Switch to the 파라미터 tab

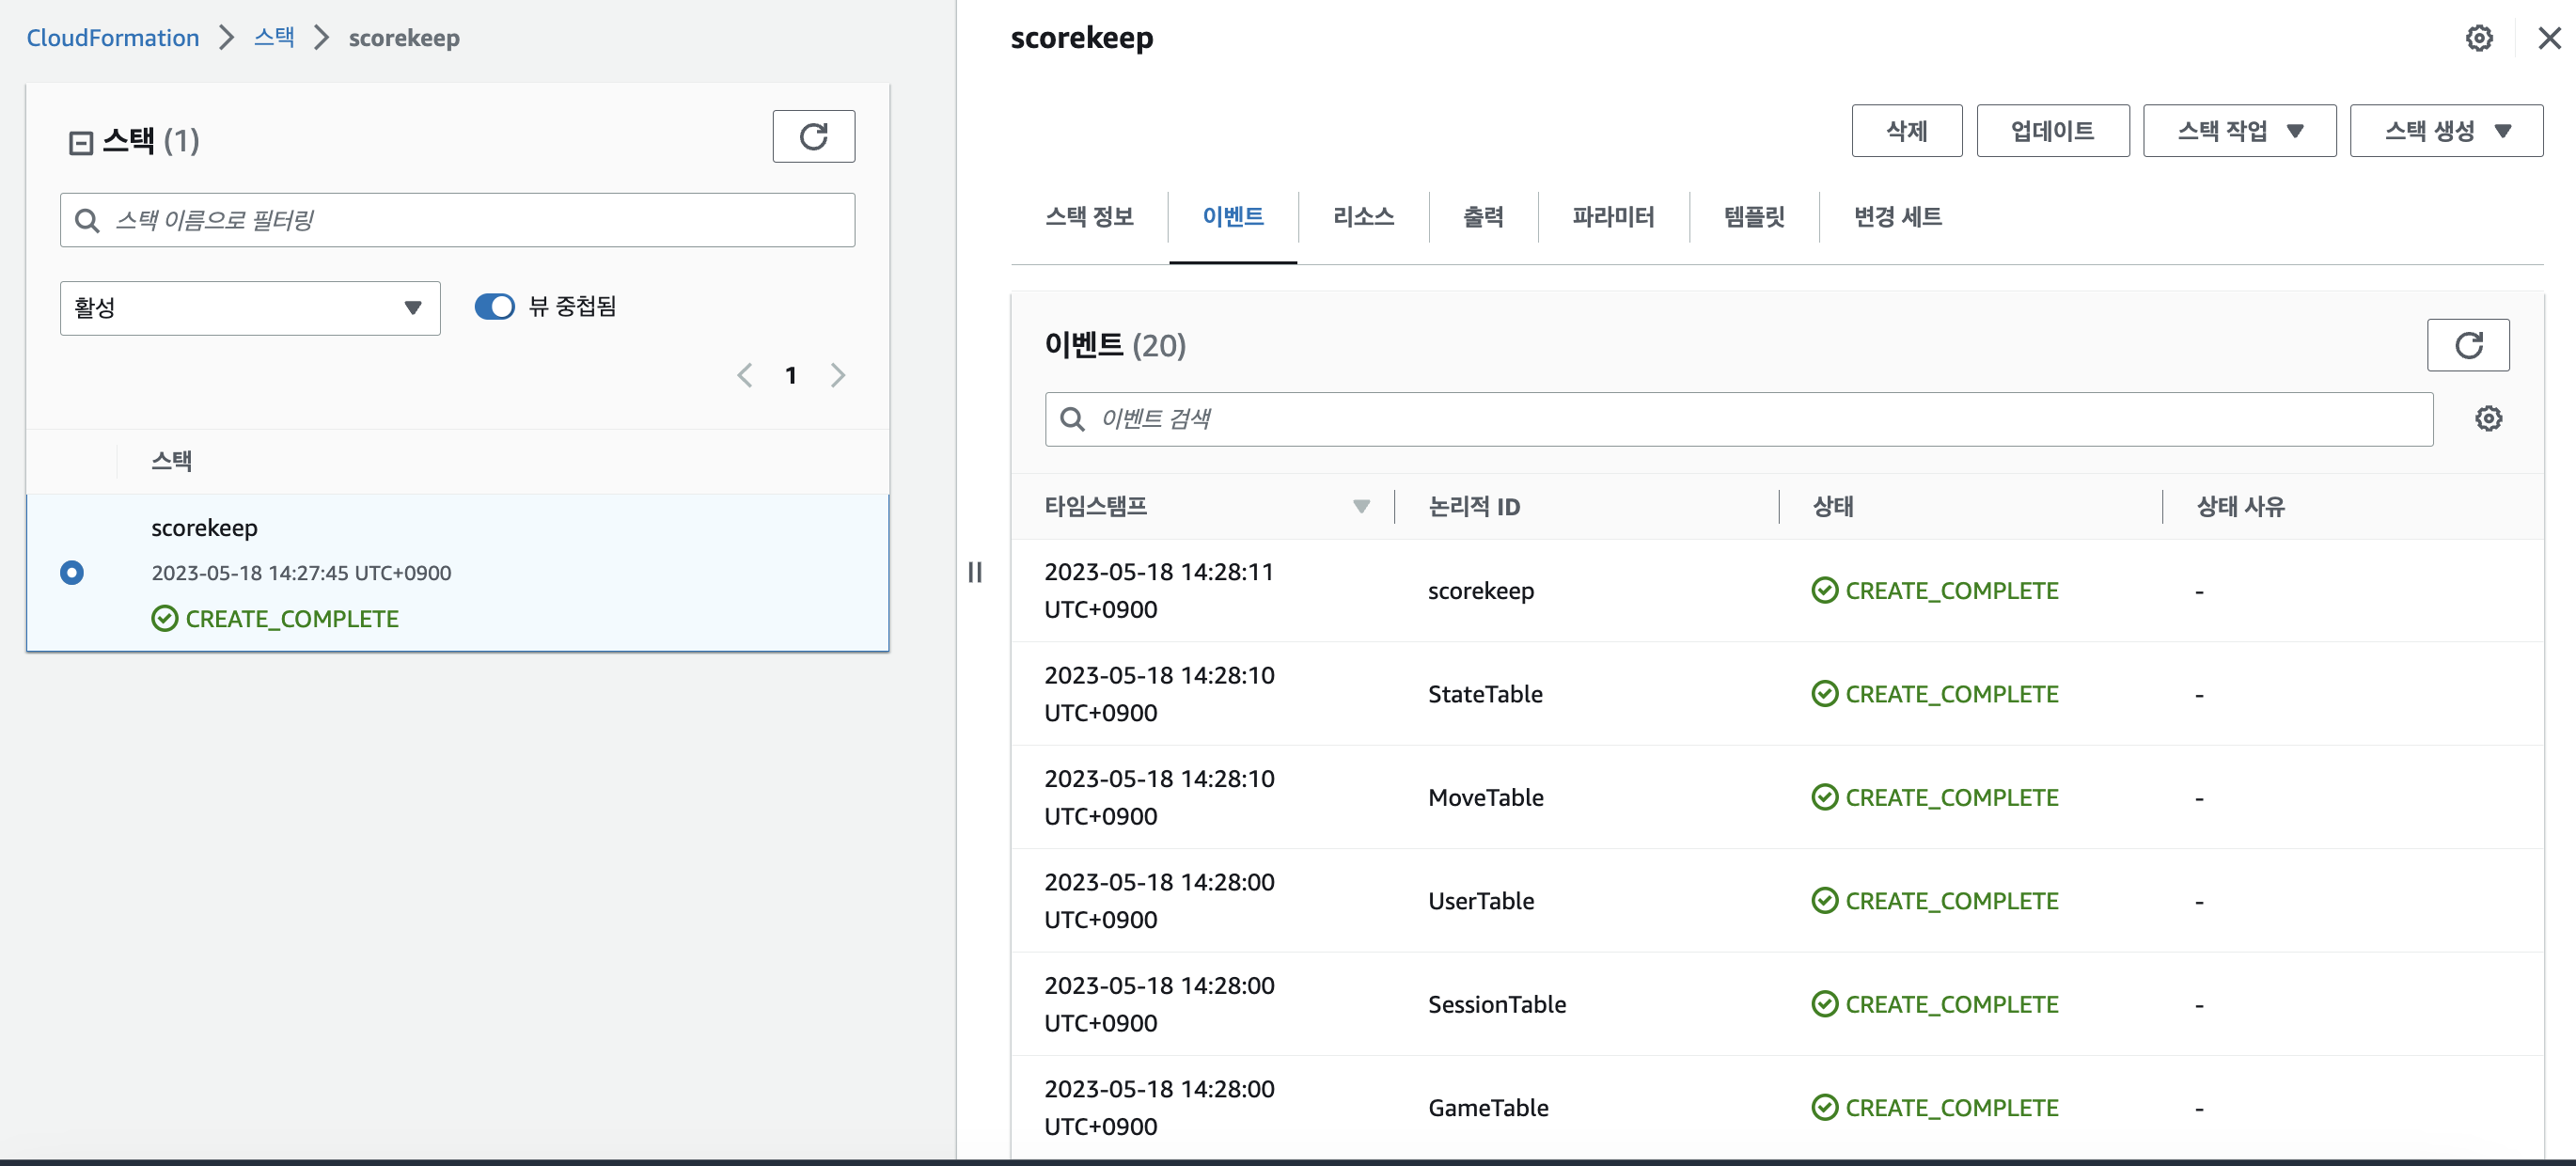[x=1612, y=216]
